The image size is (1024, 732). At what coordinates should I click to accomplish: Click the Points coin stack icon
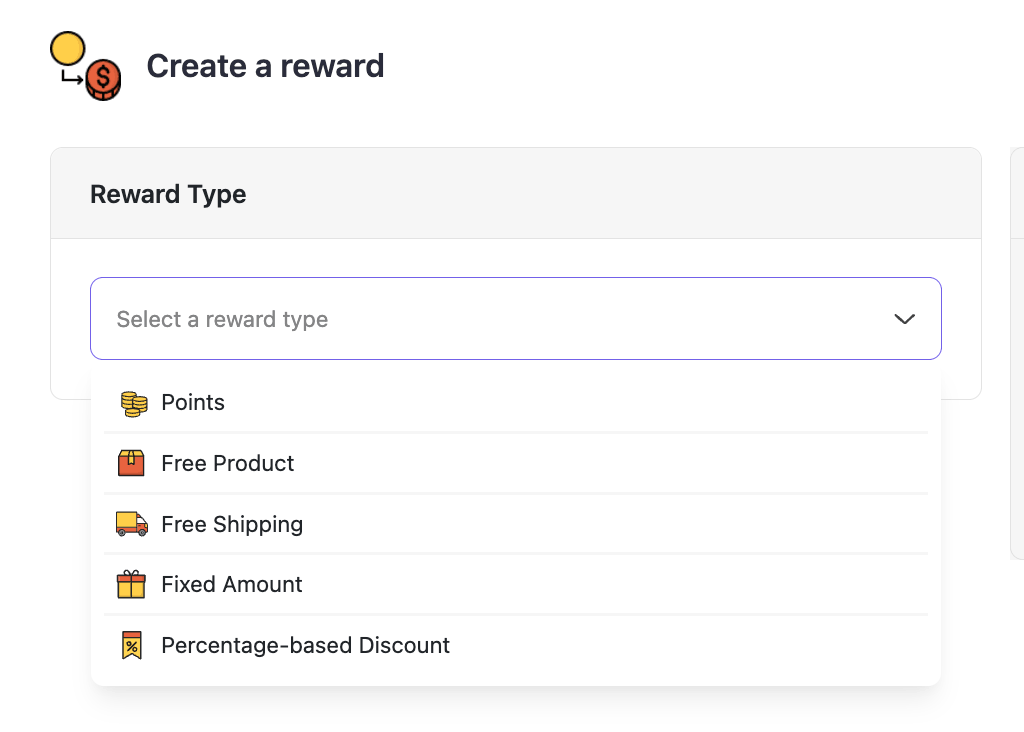tap(133, 403)
